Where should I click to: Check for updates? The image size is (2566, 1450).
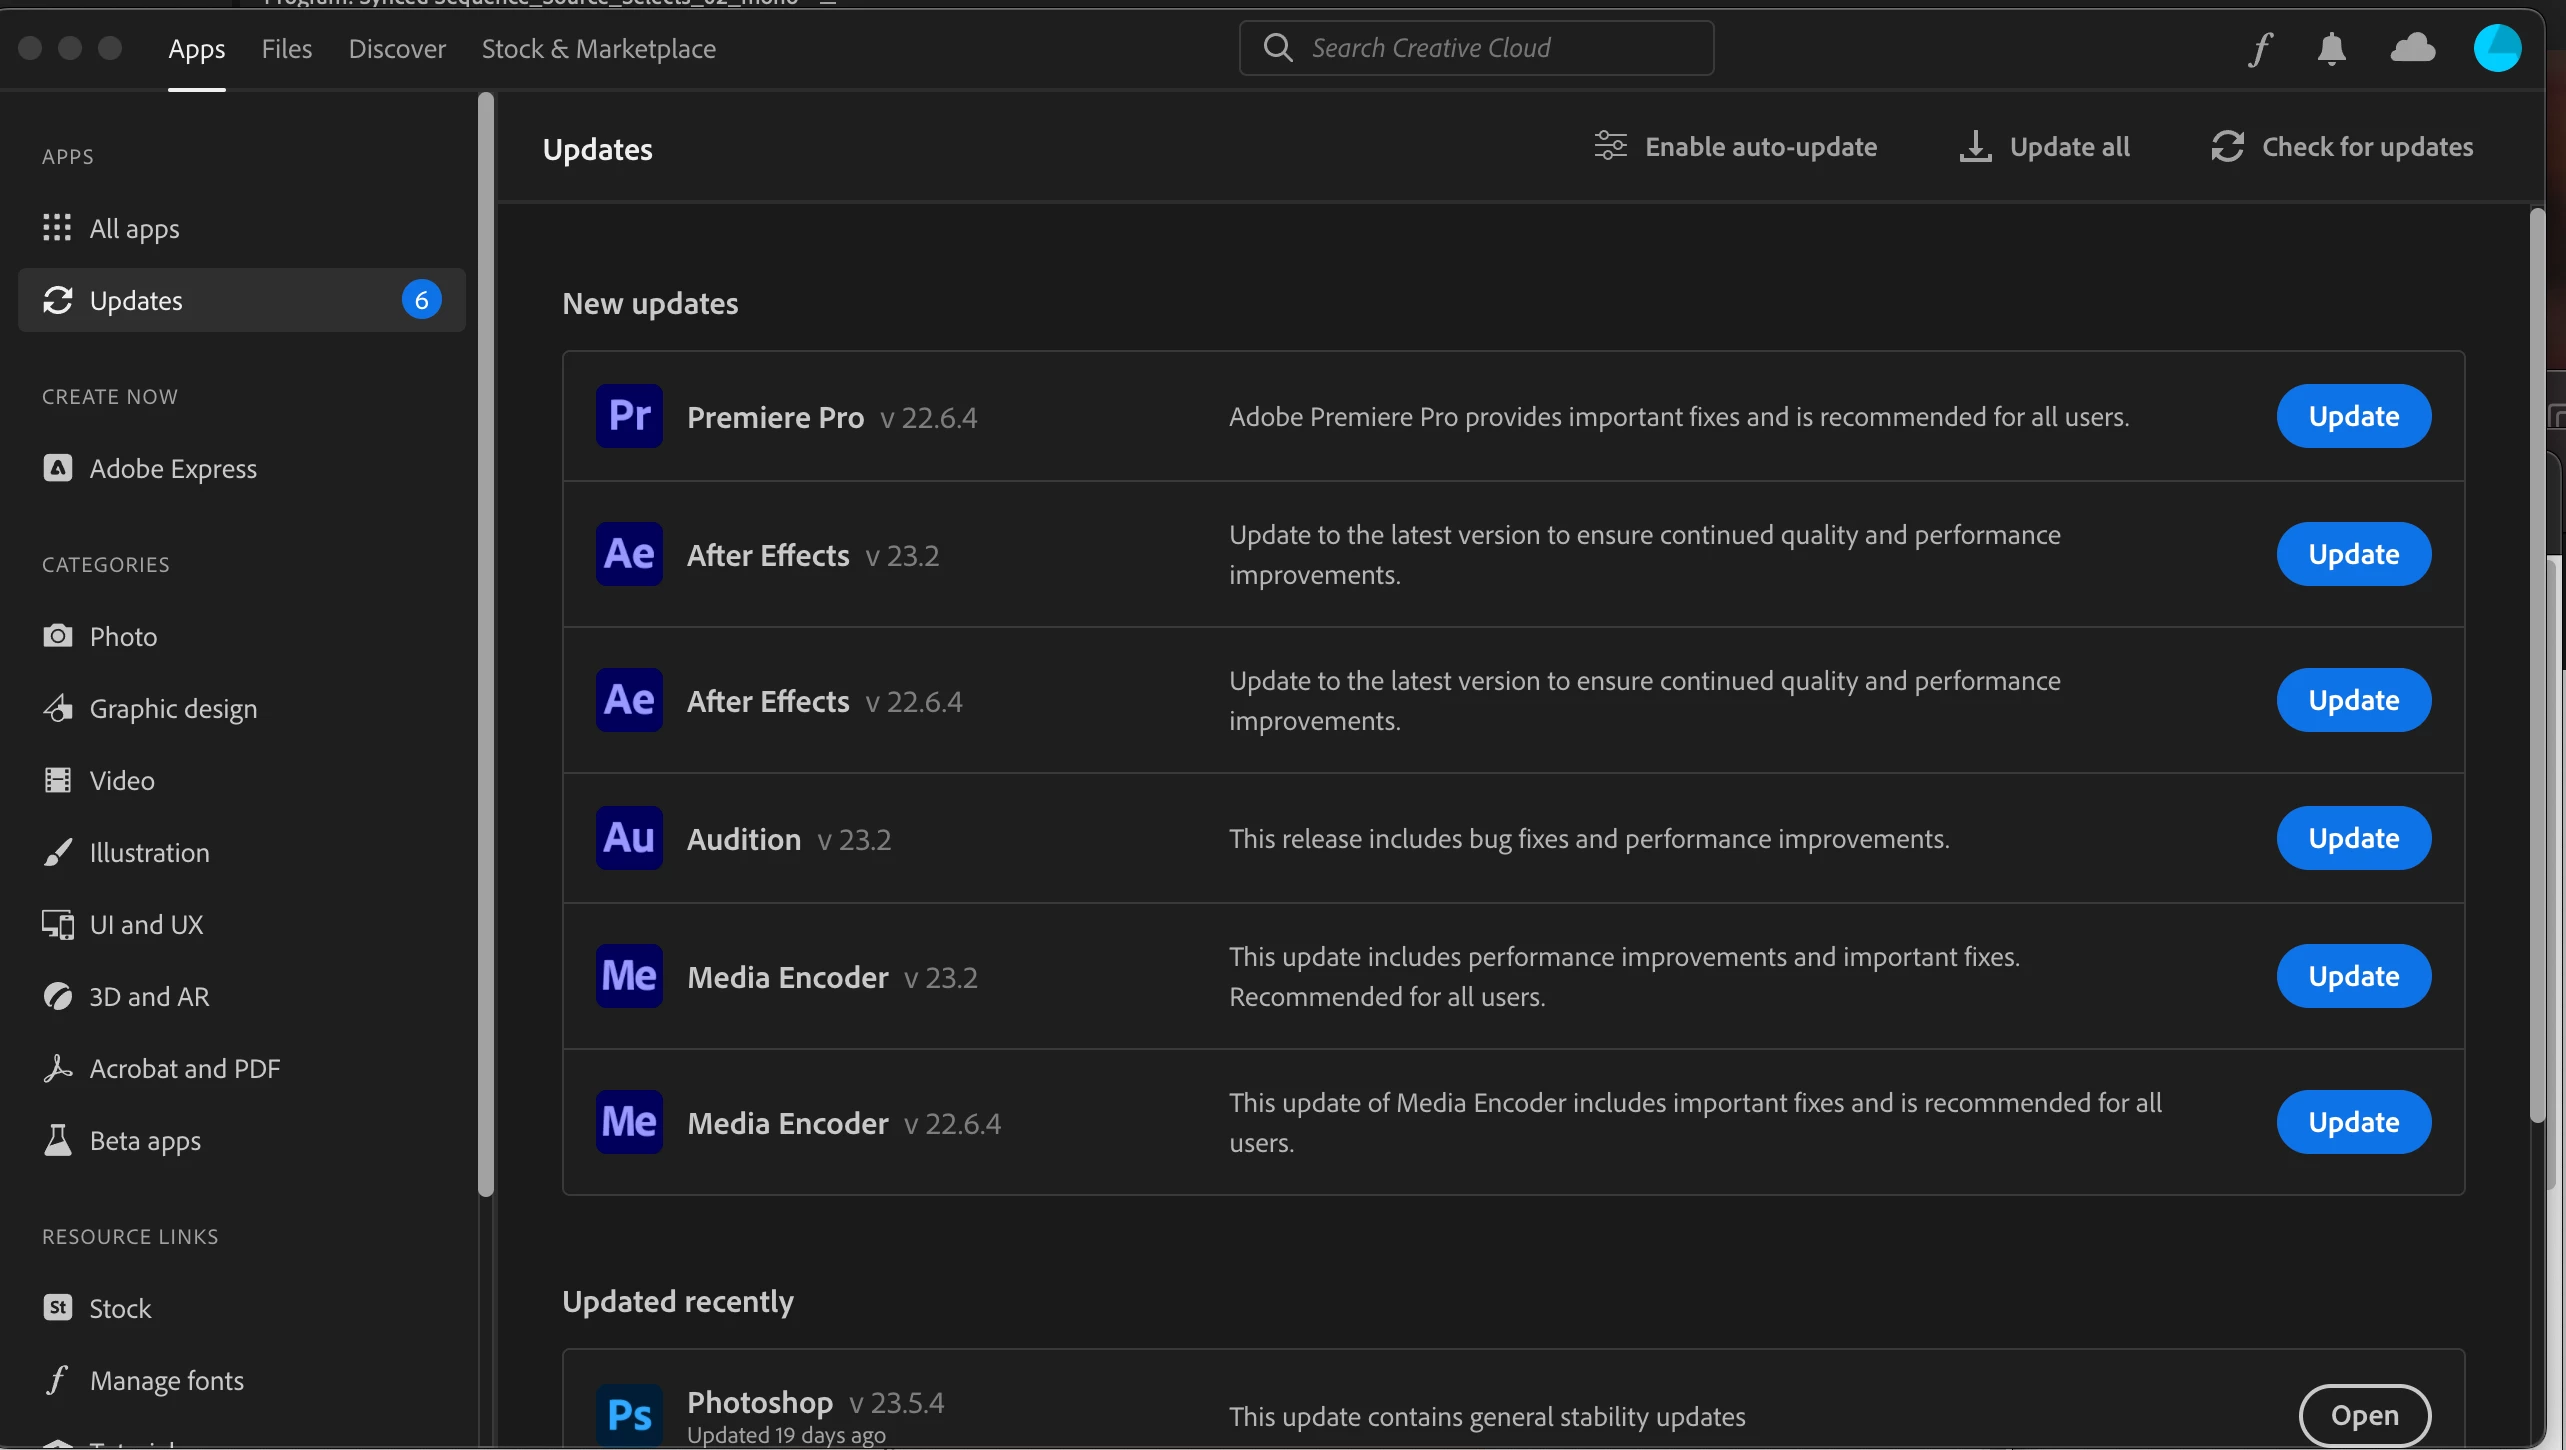[x=2342, y=147]
